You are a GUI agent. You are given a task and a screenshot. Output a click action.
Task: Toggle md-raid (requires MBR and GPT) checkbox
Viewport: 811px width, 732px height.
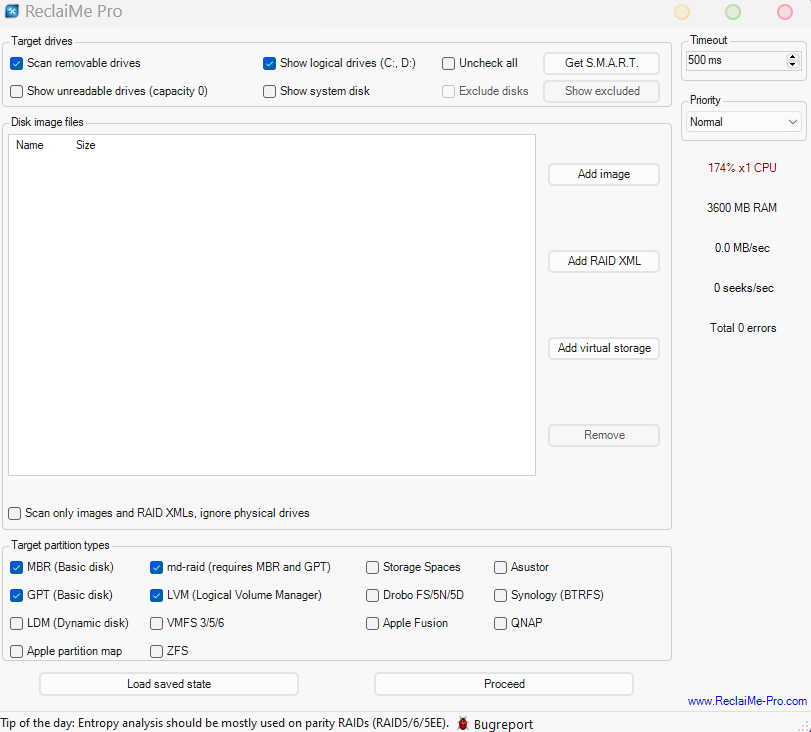coord(156,567)
